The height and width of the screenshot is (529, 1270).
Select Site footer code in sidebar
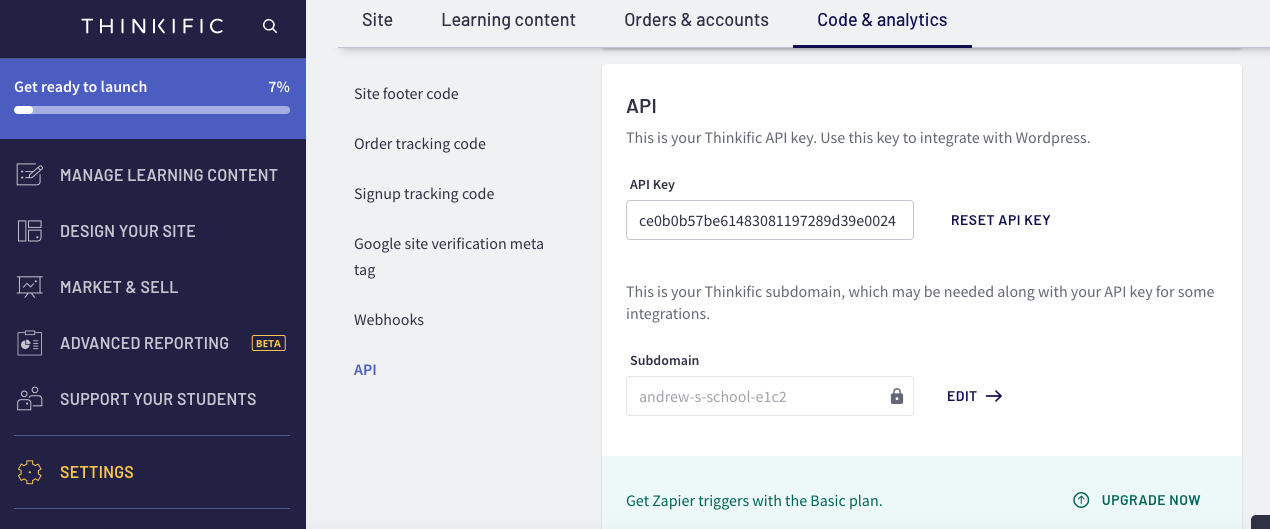[x=406, y=94]
